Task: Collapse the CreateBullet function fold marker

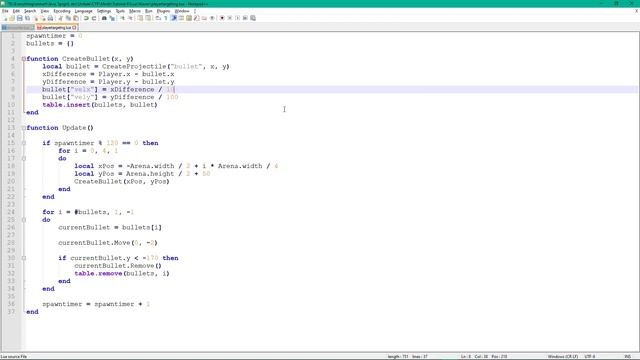Action: pyautogui.click(x=24, y=59)
